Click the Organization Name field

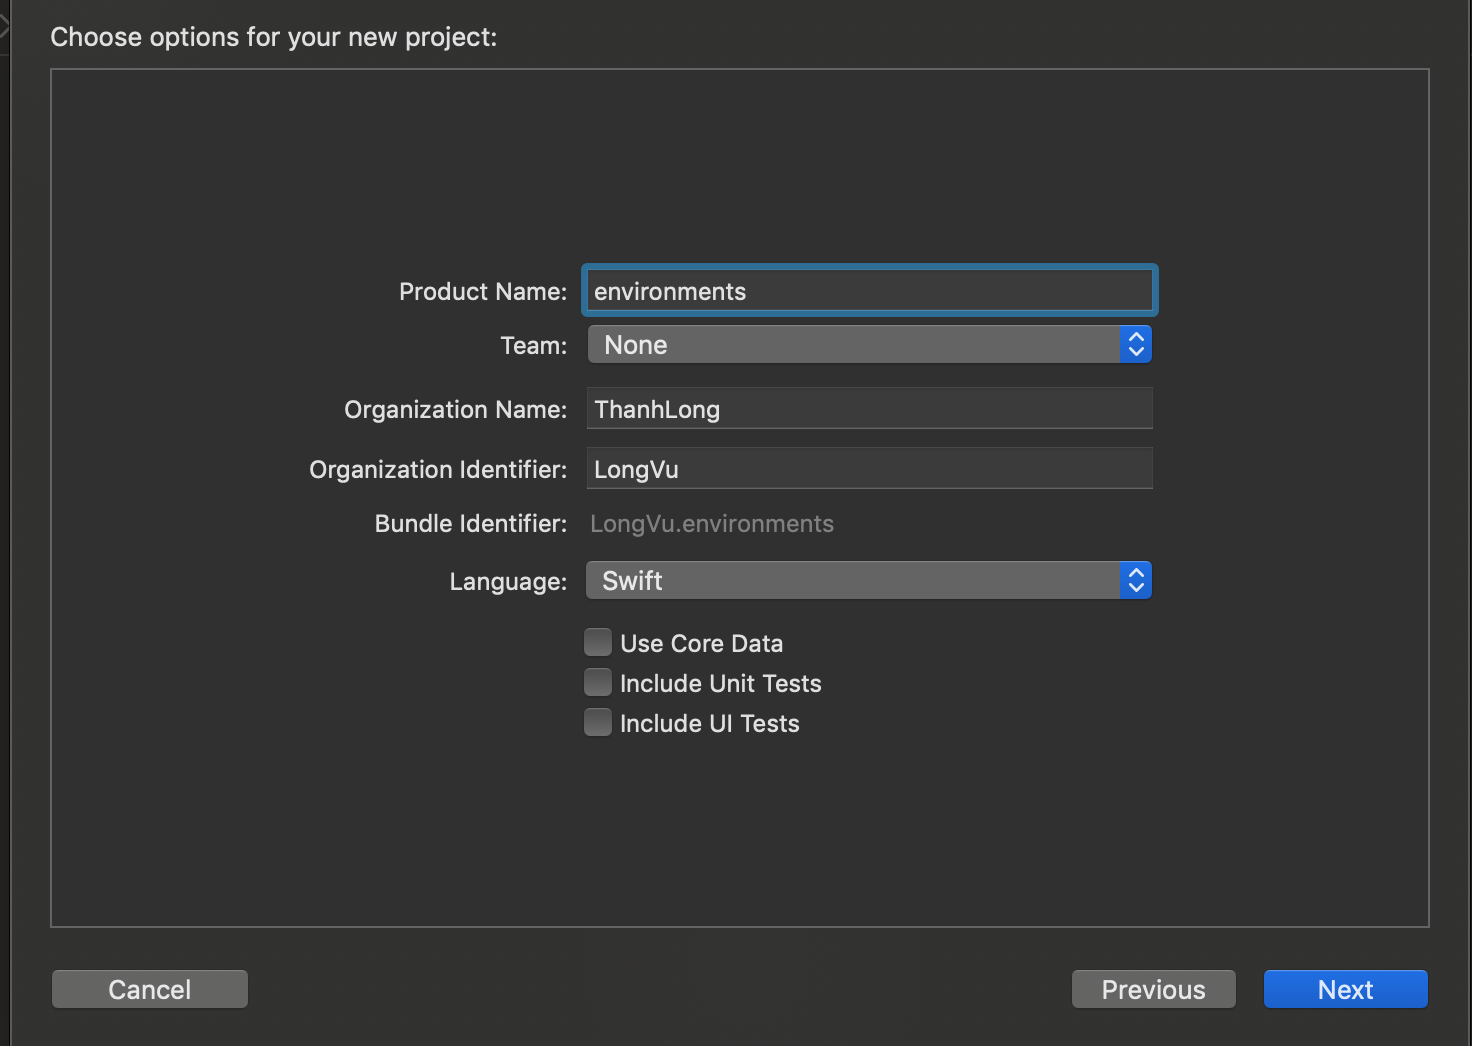868,409
